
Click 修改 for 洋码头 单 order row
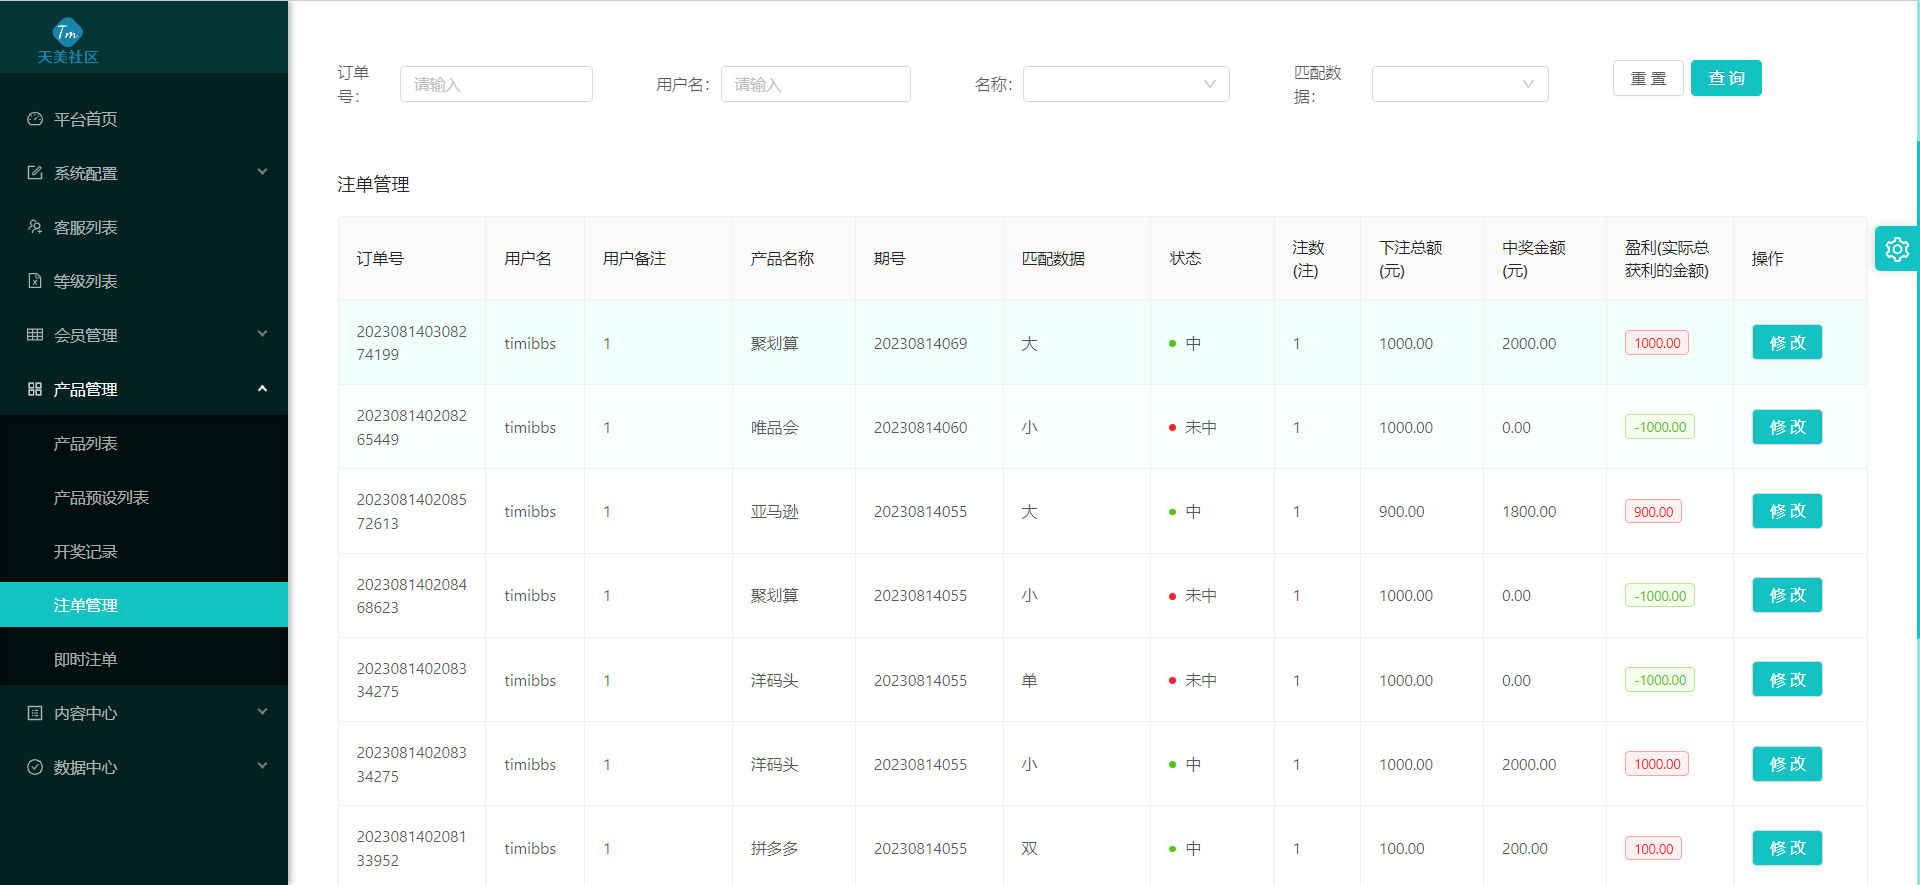(x=1787, y=680)
